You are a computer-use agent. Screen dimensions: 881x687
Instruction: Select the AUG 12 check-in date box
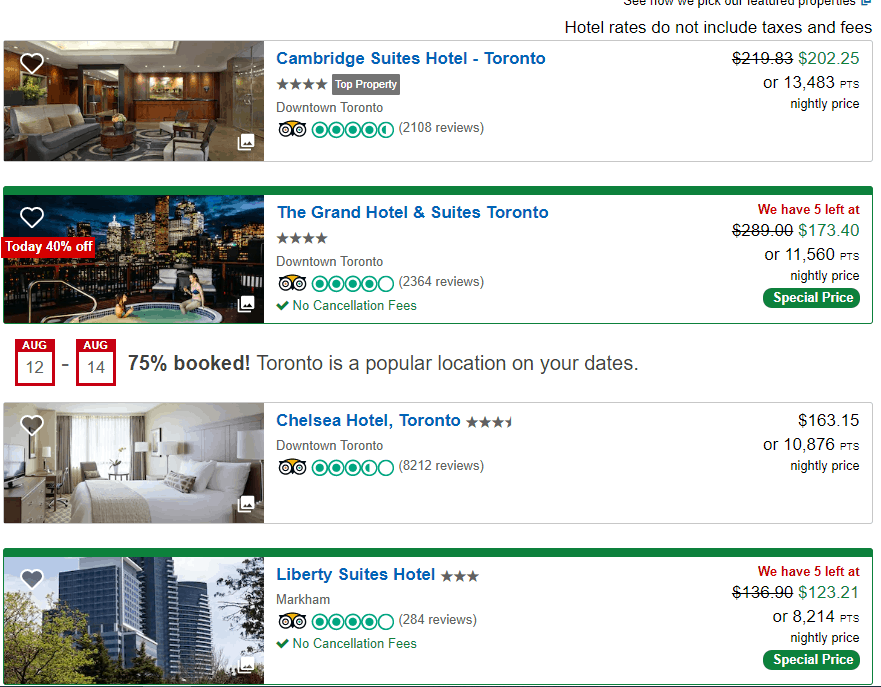(35, 362)
